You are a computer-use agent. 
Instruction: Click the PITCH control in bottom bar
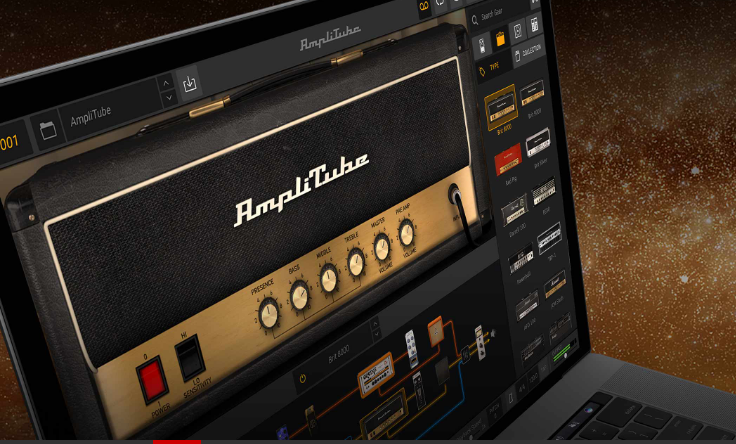[495, 411]
